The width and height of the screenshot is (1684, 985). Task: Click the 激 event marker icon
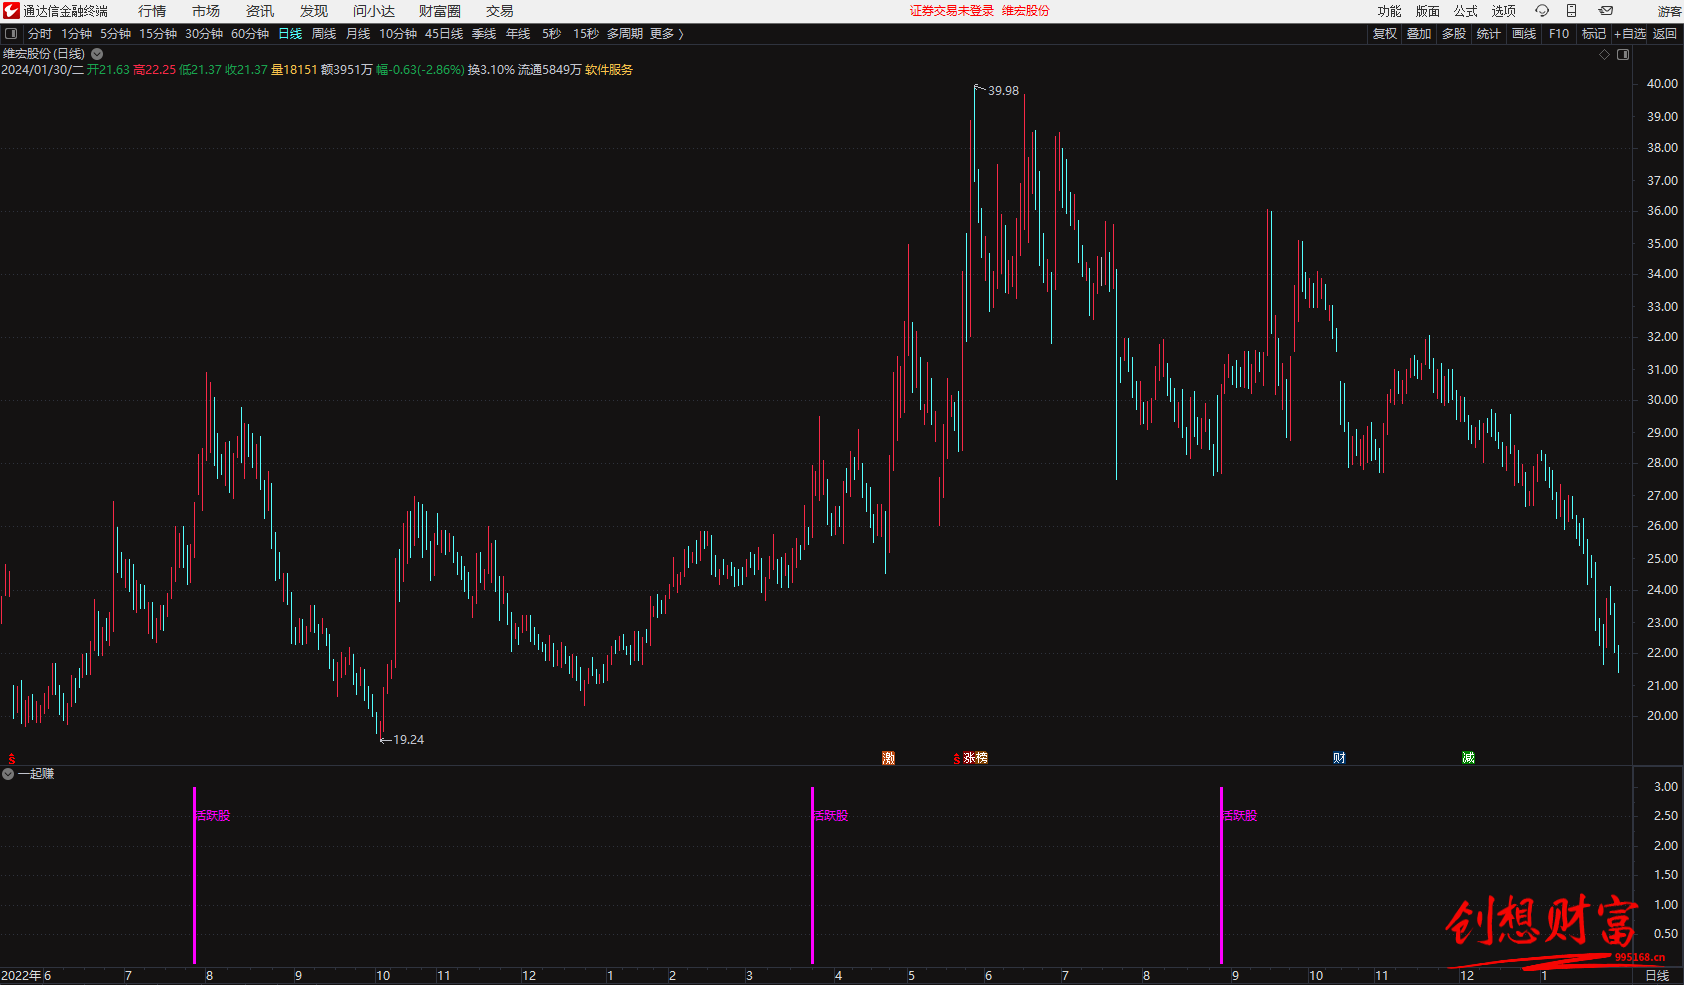coord(888,758)
